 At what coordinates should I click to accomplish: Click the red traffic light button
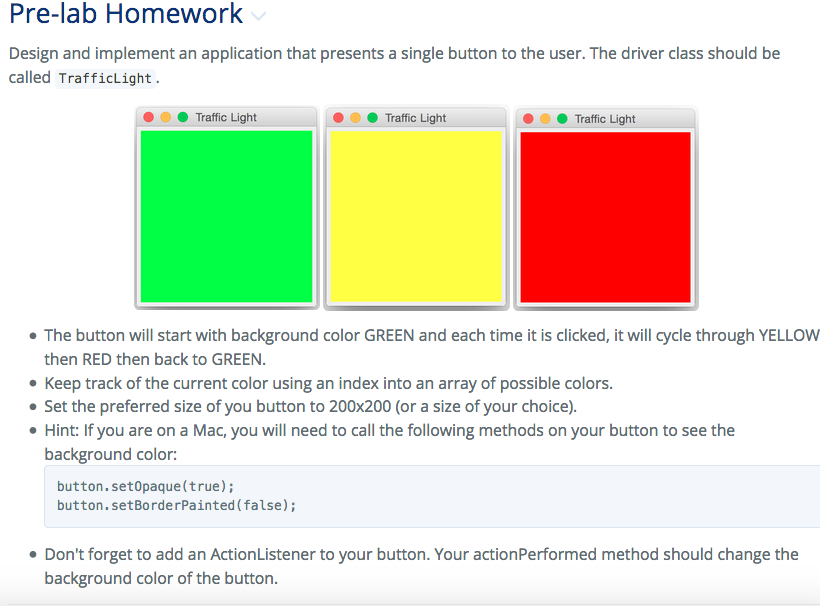[605, 215]
